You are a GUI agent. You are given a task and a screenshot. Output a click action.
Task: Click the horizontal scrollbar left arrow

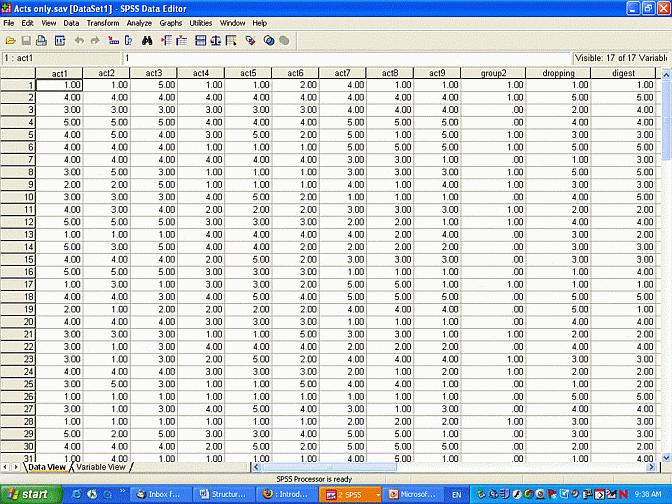(x=256, y=467)
